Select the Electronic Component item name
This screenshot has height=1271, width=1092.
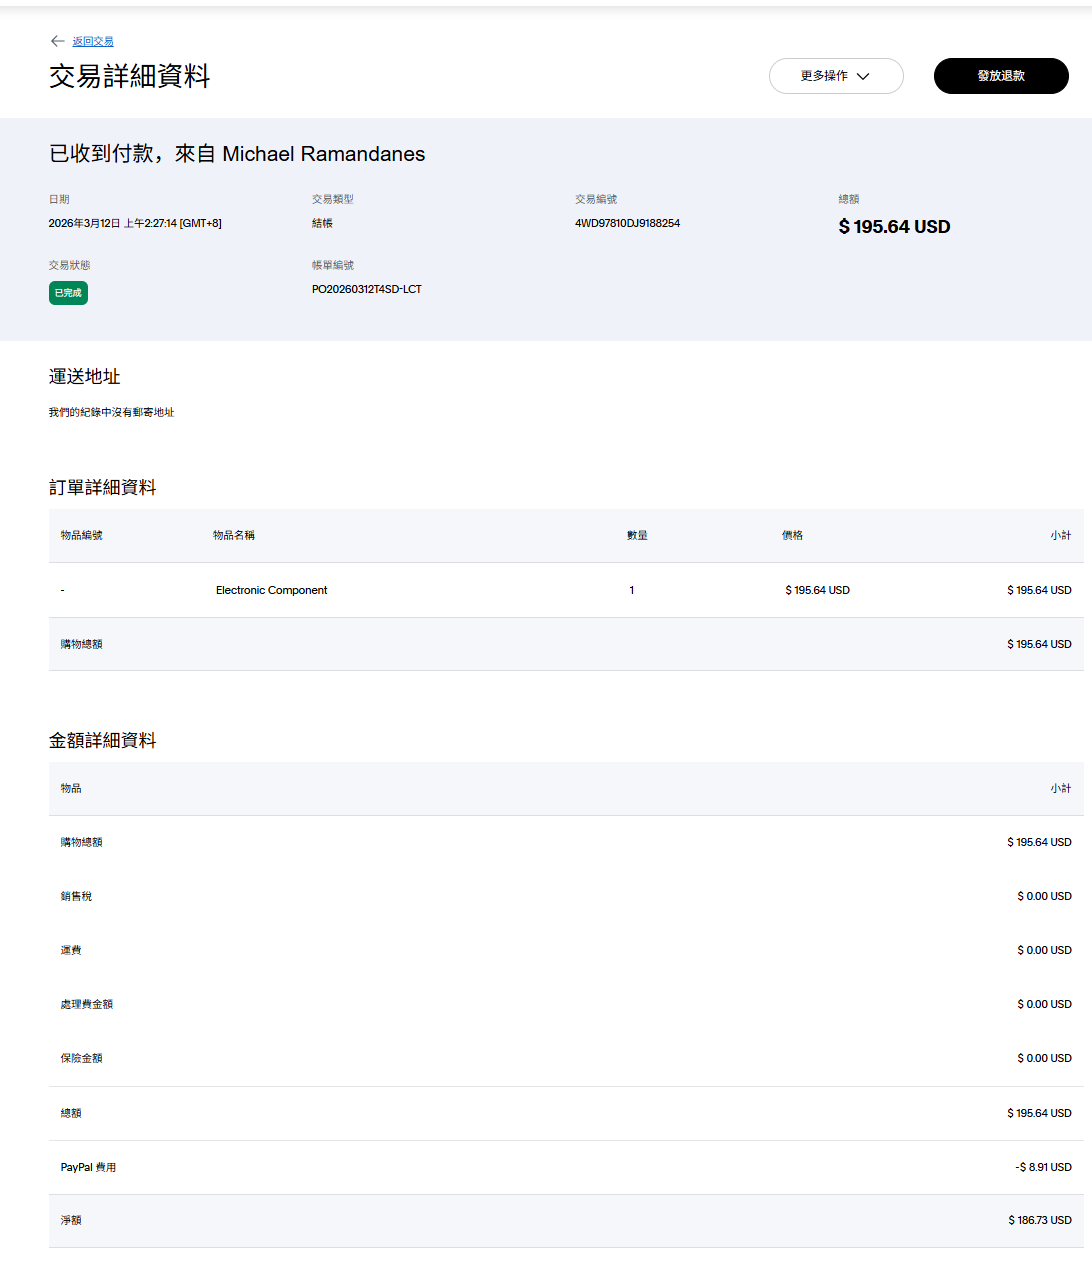click(271, 590)
